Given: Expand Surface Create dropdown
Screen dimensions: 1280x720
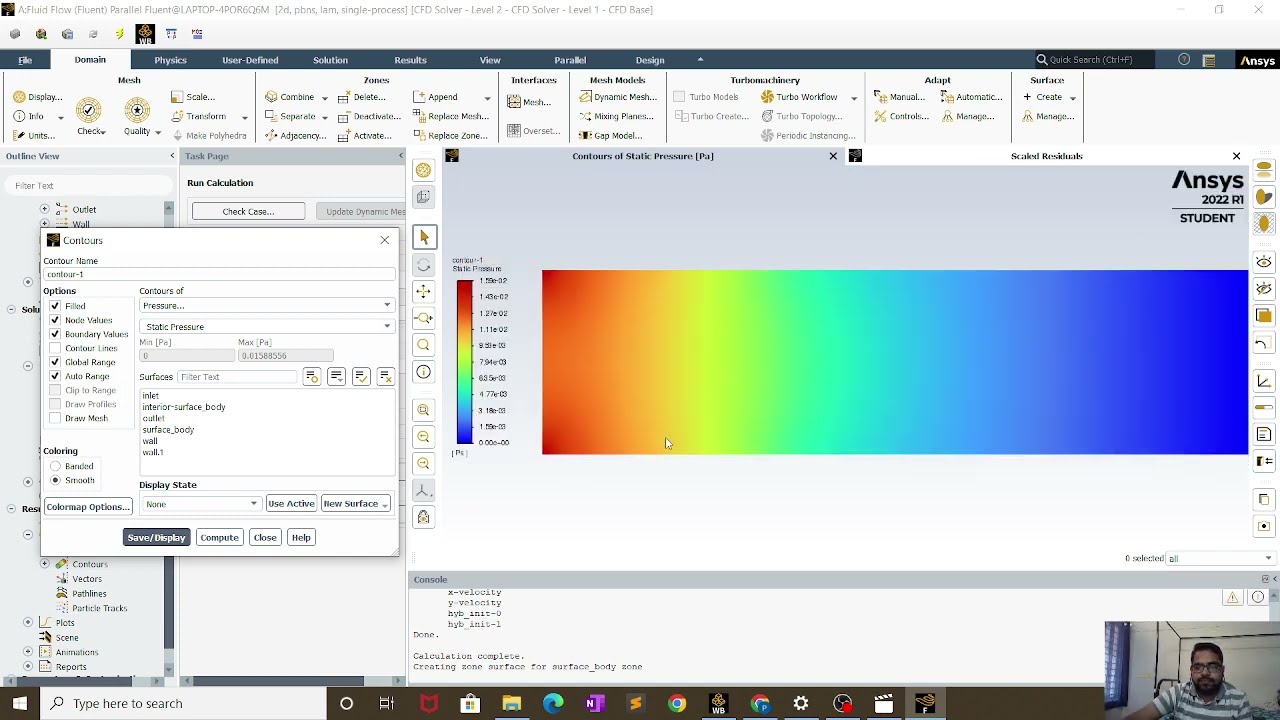Looking at the screenshot, I should (1073, 98).
